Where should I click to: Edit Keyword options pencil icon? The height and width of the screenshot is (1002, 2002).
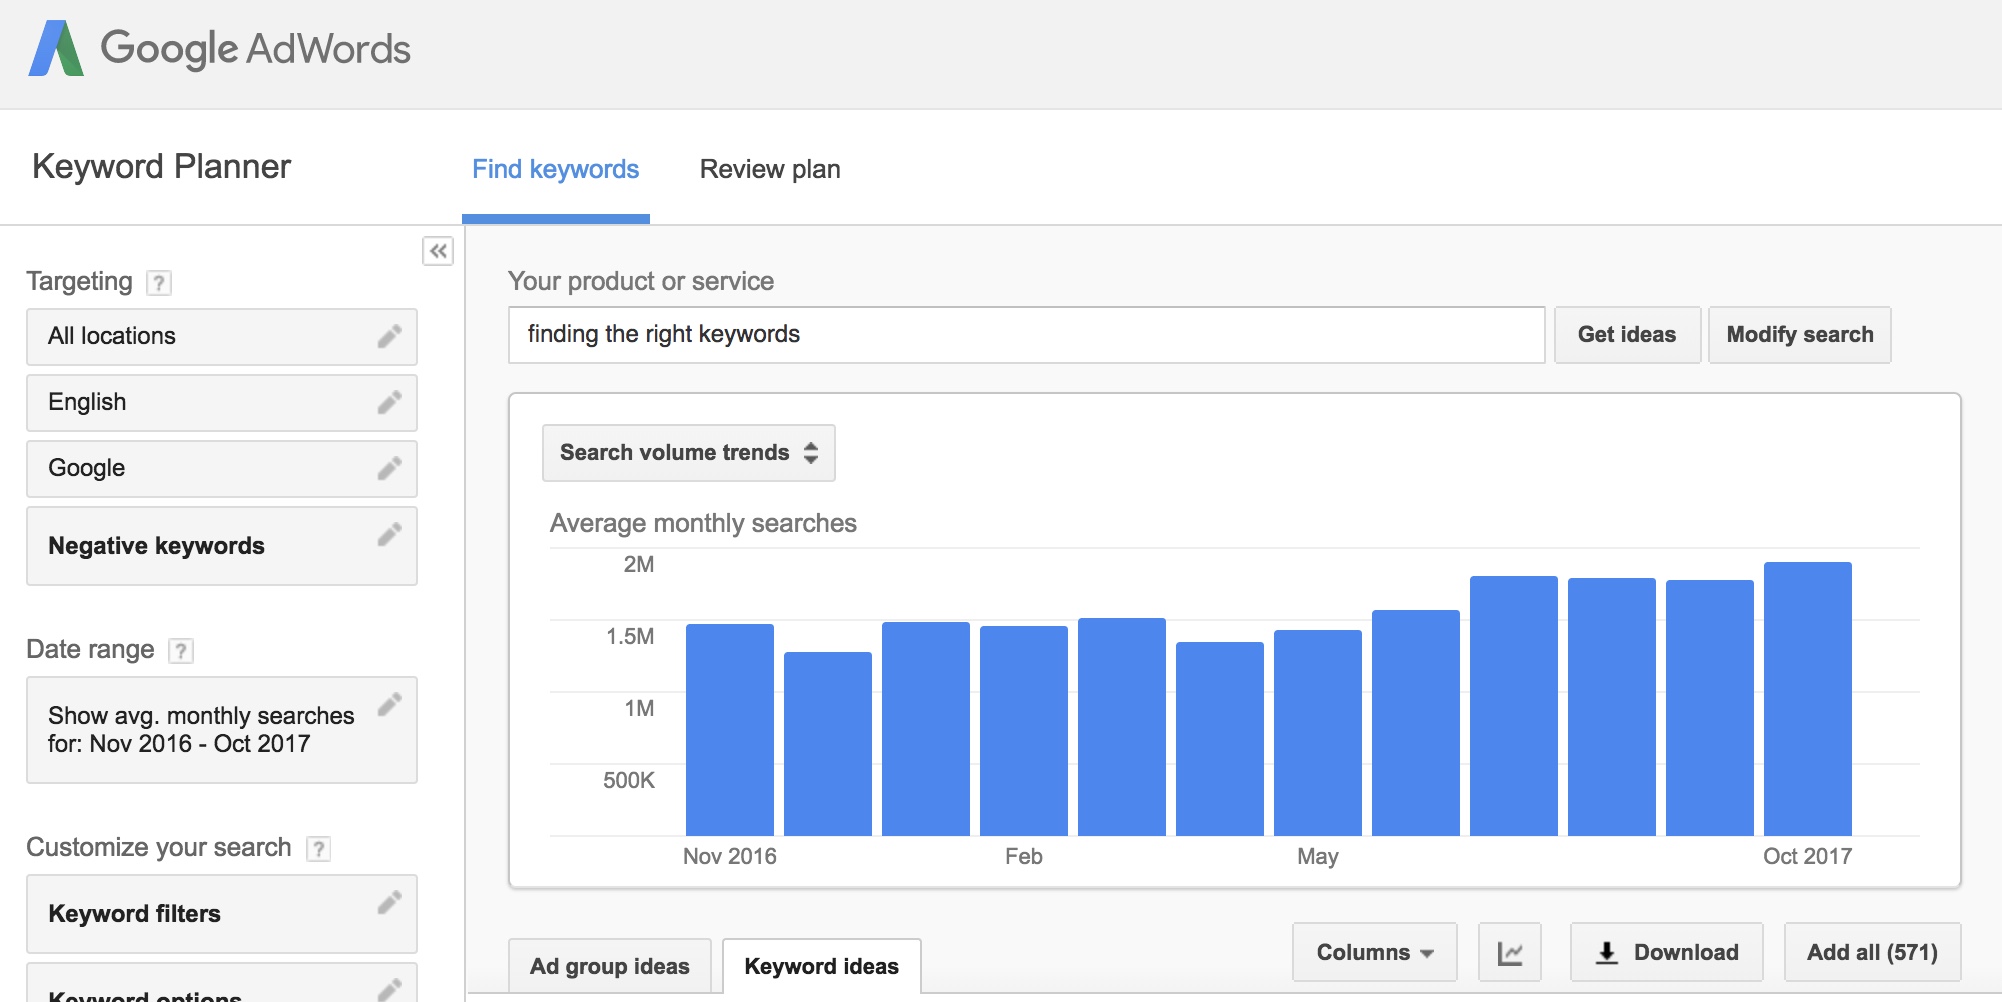(389, 988)
